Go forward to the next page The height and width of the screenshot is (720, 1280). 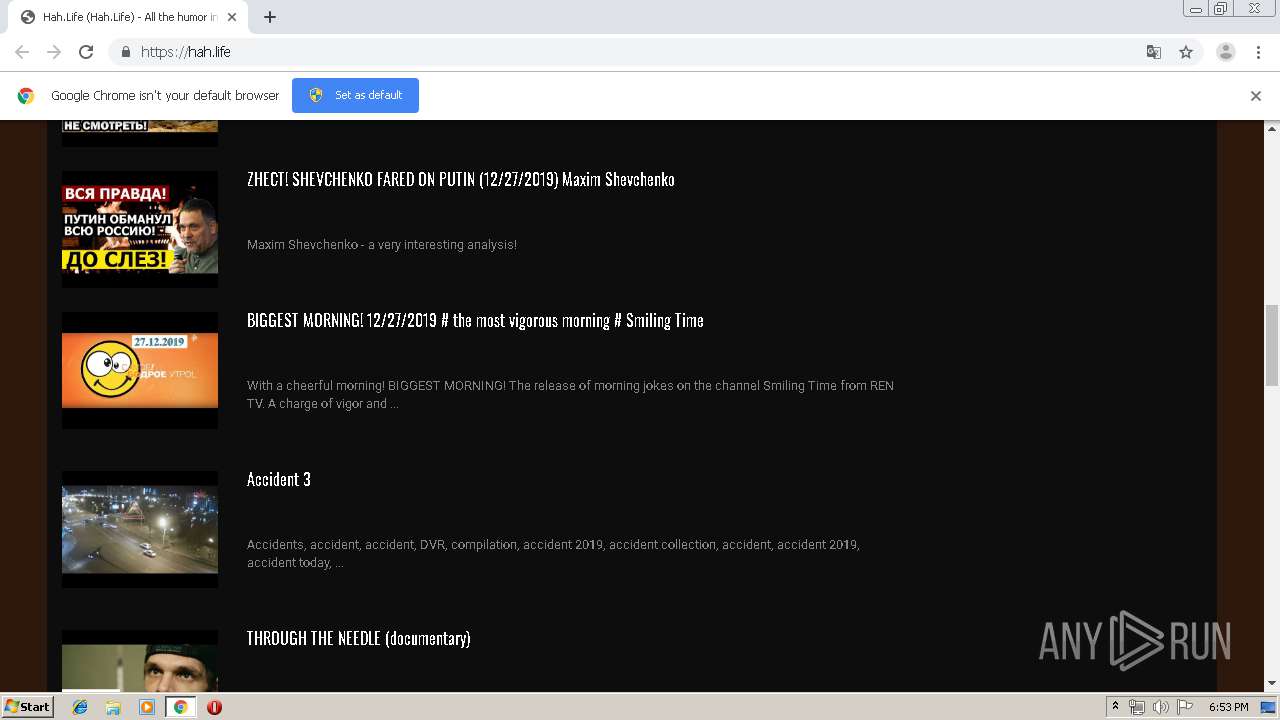point(54,52)
